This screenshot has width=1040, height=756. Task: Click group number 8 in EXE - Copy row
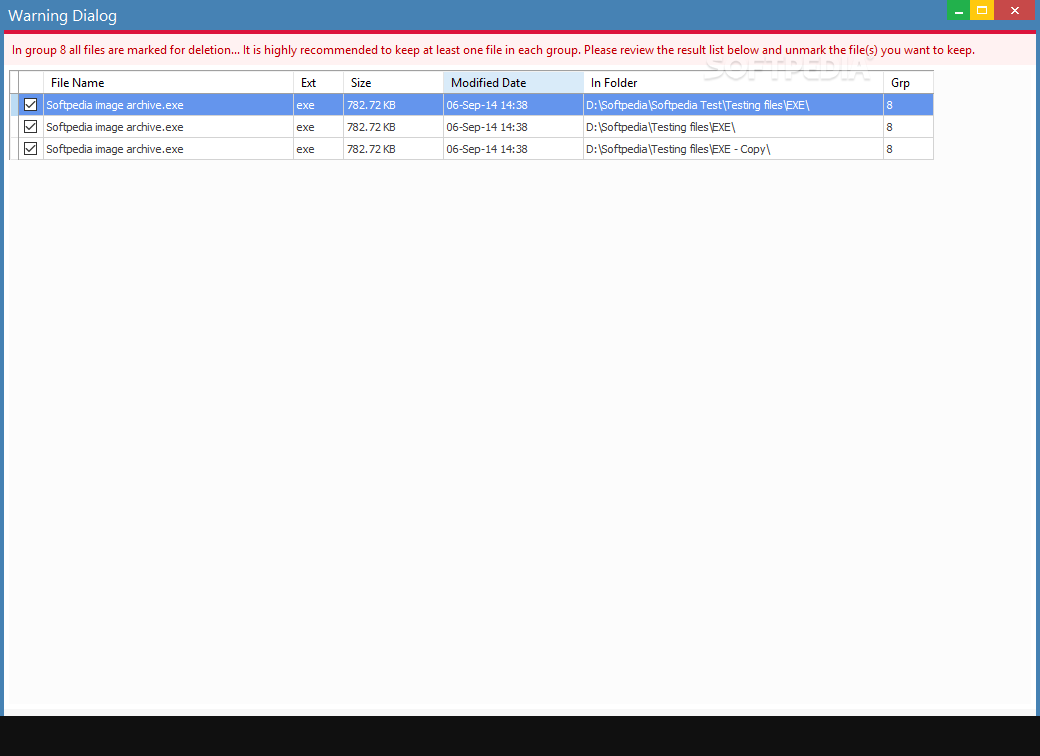point(889,149)
